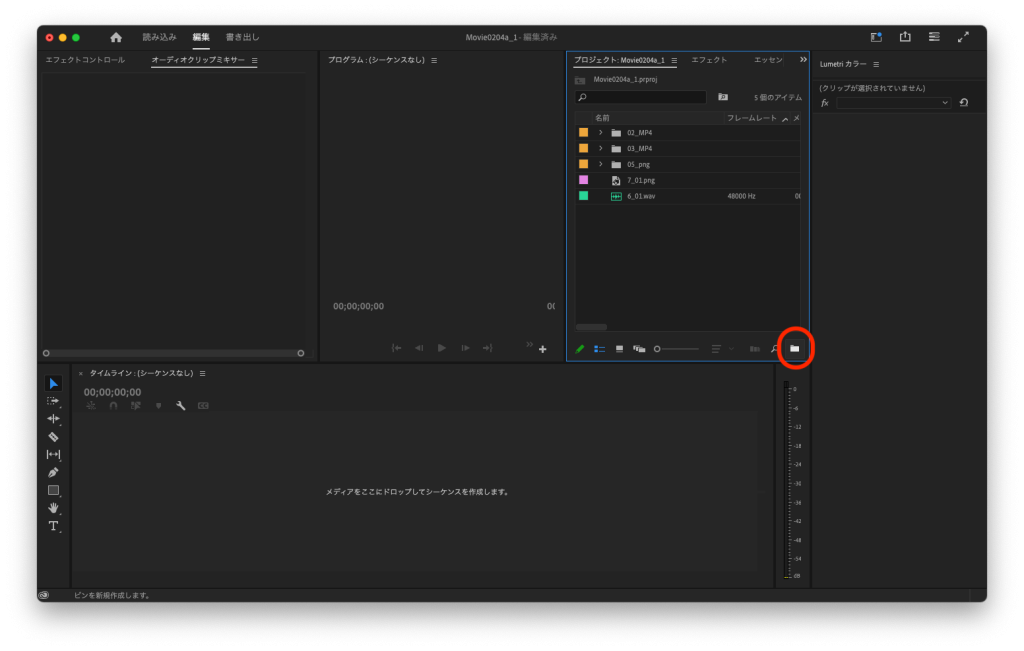Viewport: 1024px width, 651px height.
Task: Select the Hand tool
Action: pos(53,508)
